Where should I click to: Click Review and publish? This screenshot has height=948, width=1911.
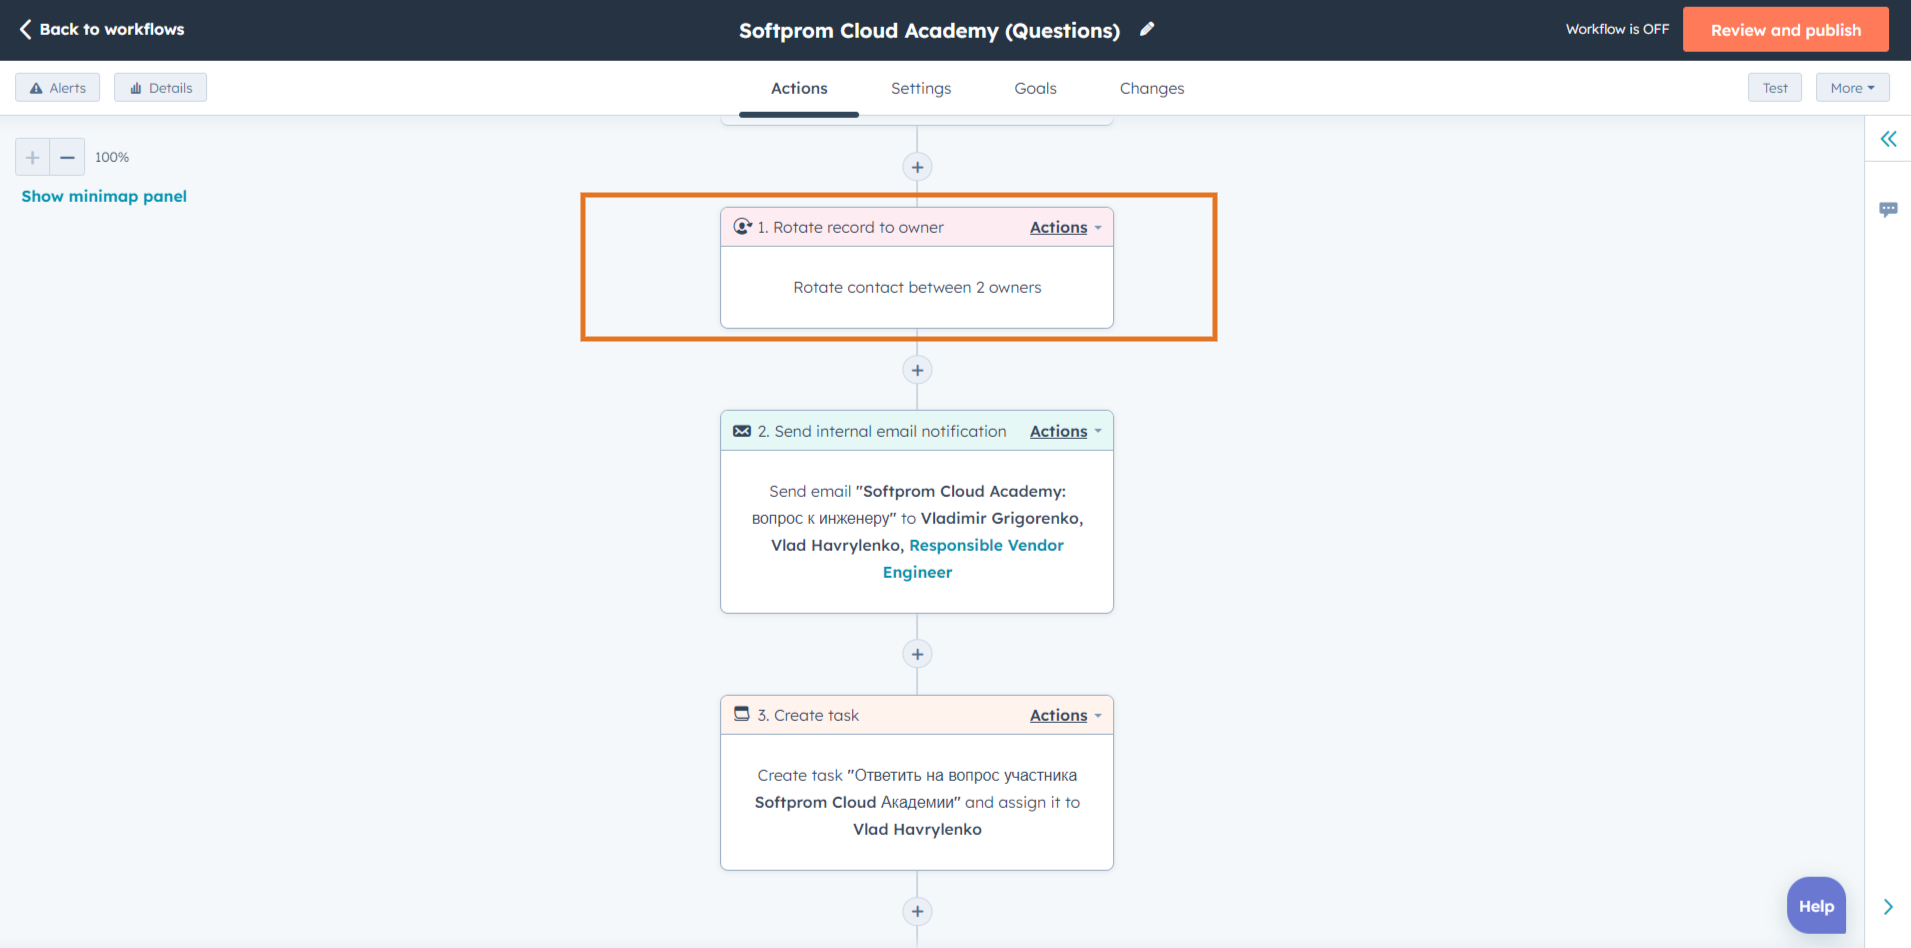point(1786,29)
